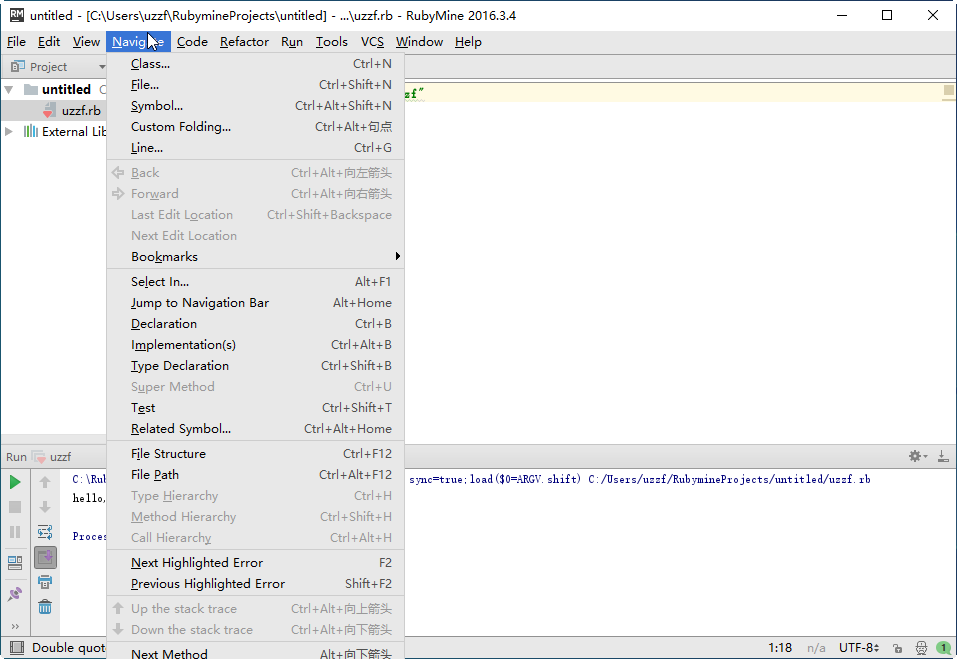Open the Window menu
Image resolution: width=957 pixels, height=659 pixels.
point(419,41)
